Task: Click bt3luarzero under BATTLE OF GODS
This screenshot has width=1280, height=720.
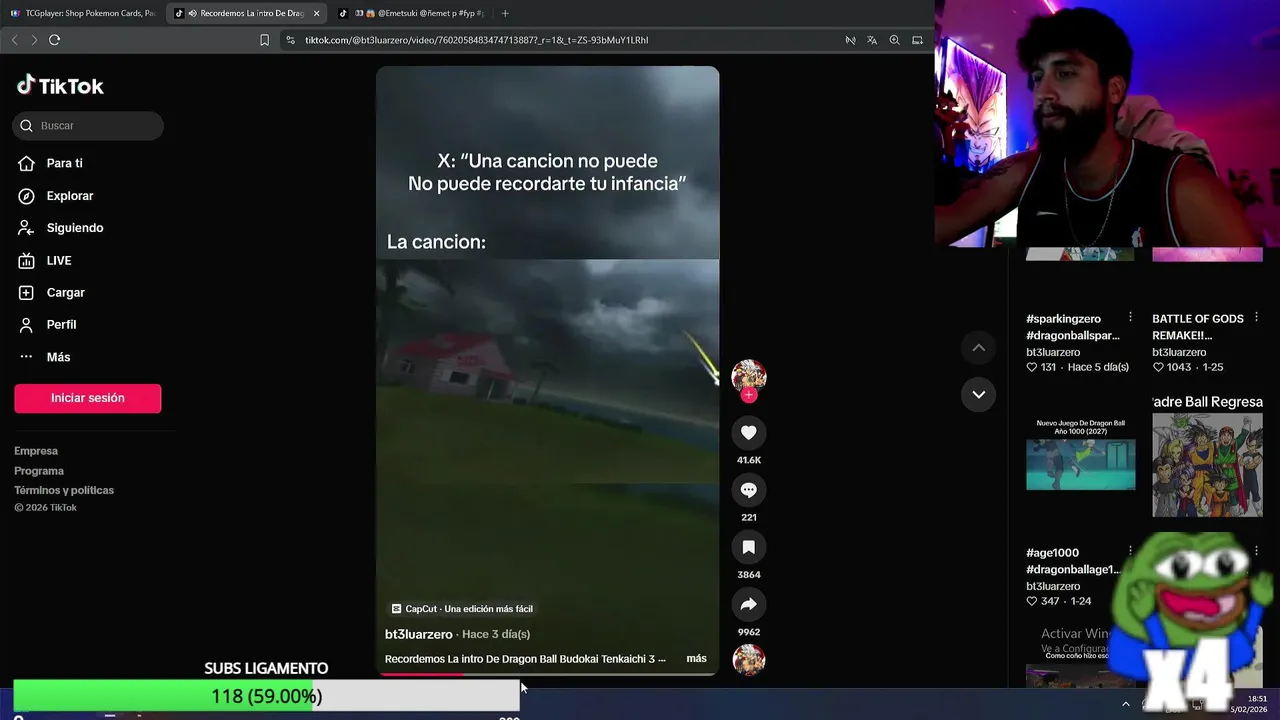Action: (1179, 352)
